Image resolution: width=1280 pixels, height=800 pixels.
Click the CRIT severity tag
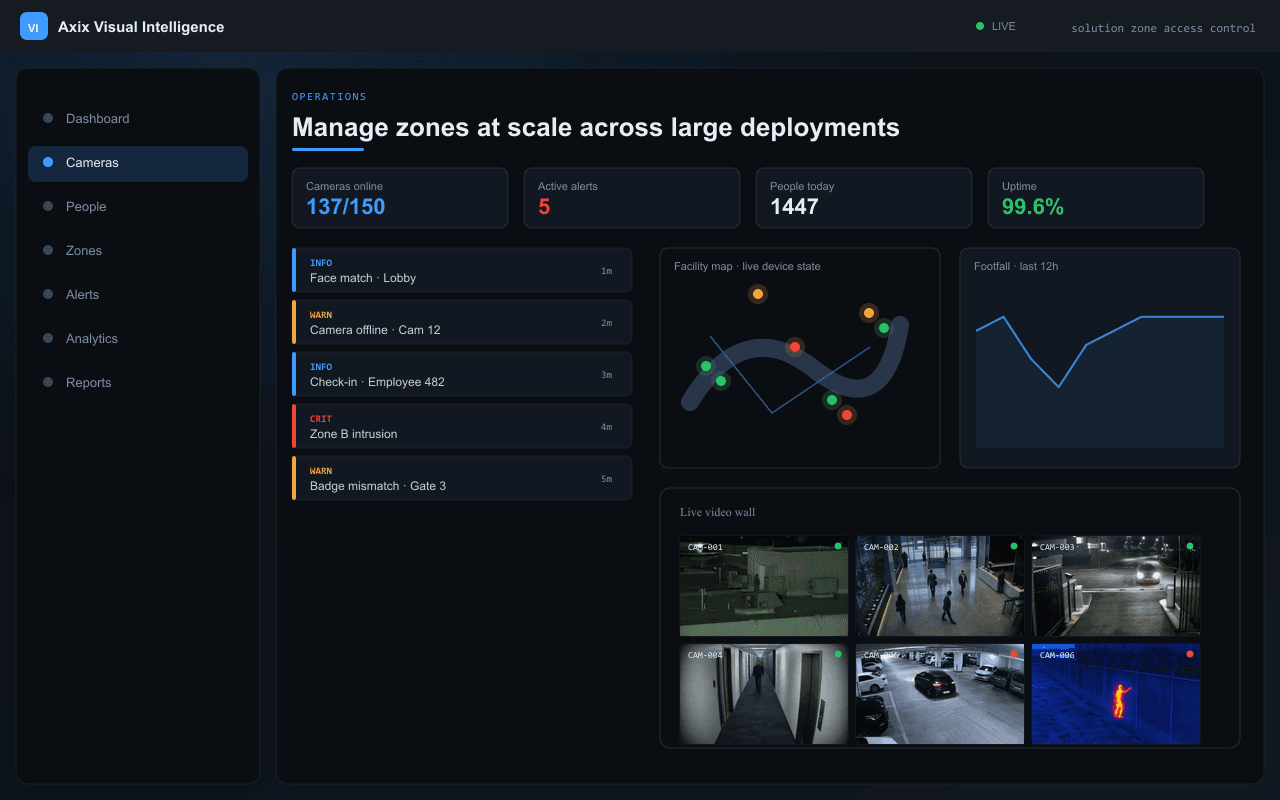point(321,419)
